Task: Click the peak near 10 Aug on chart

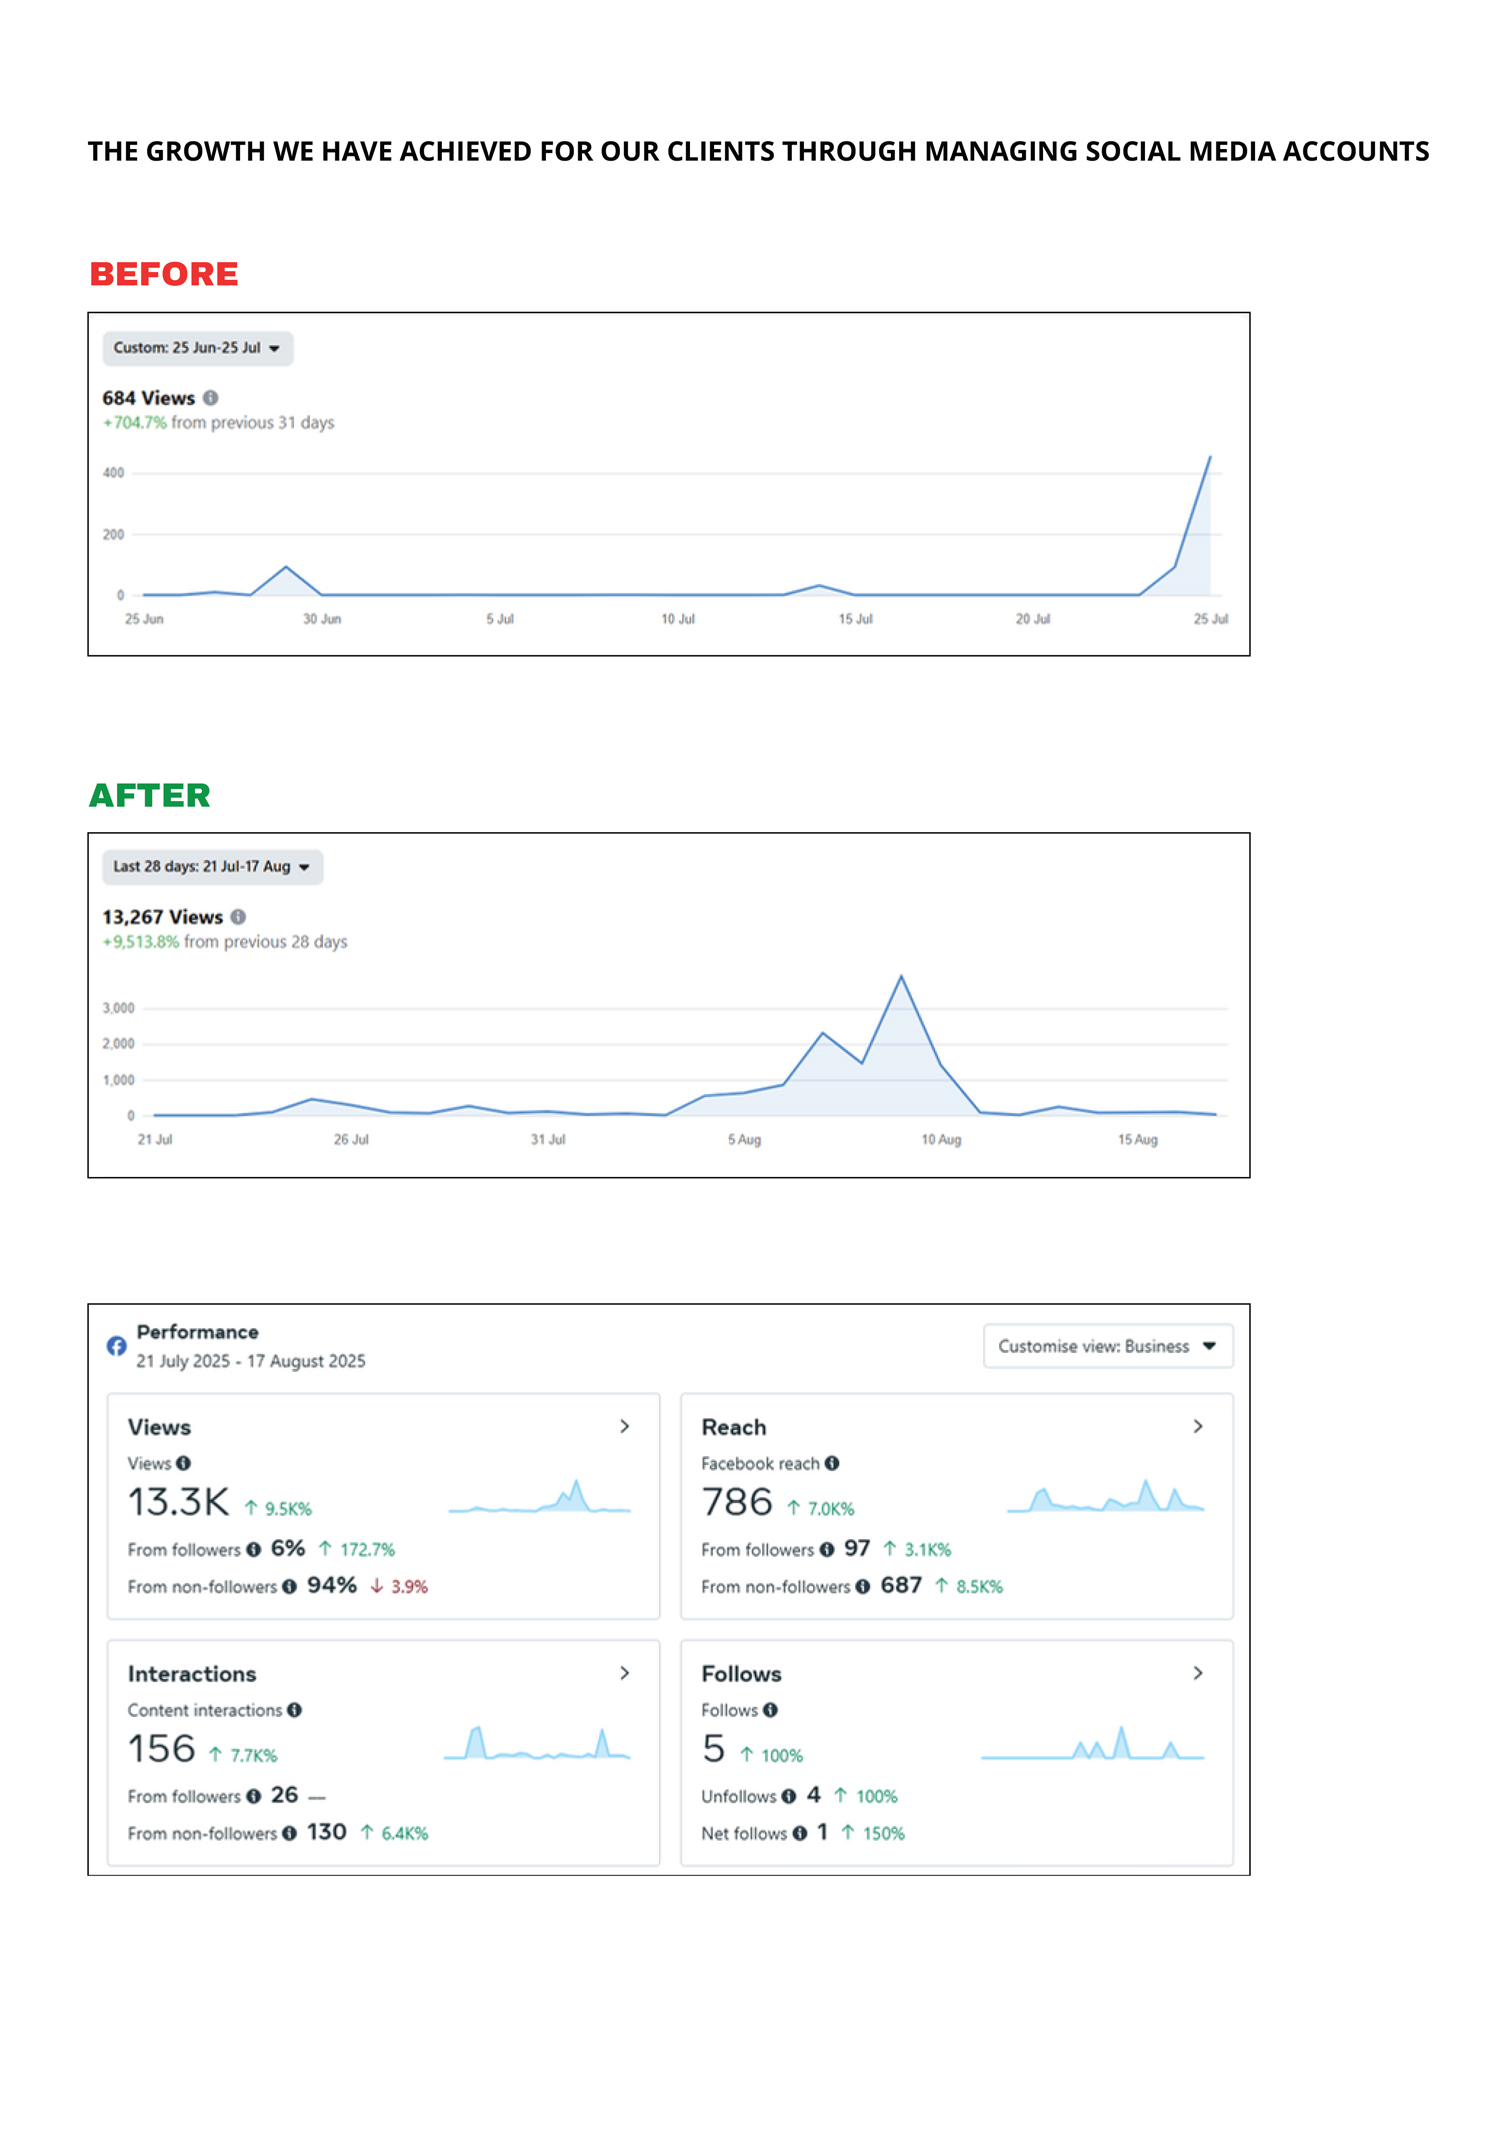Action: coord(901,977)
